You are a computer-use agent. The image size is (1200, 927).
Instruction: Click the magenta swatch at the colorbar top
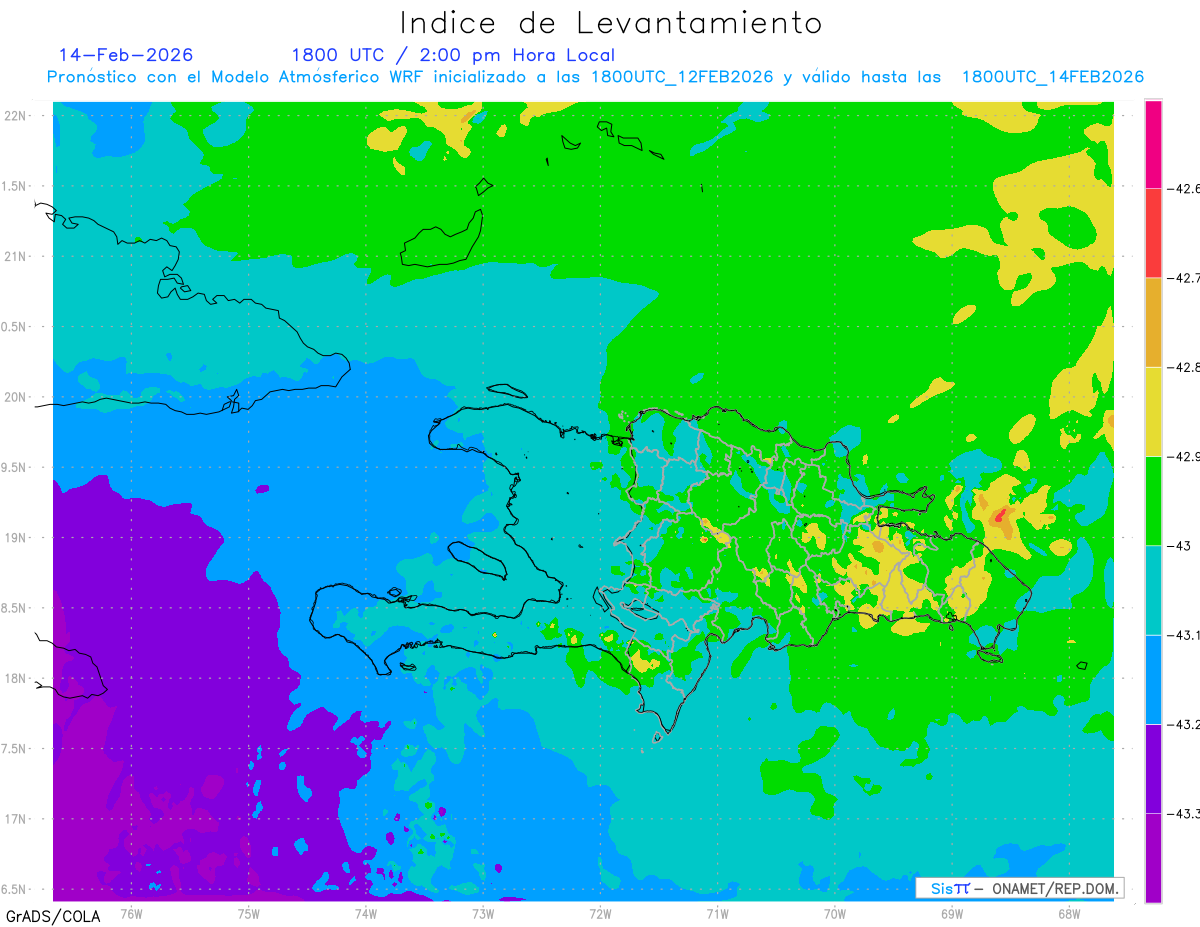pos(1153,144)
